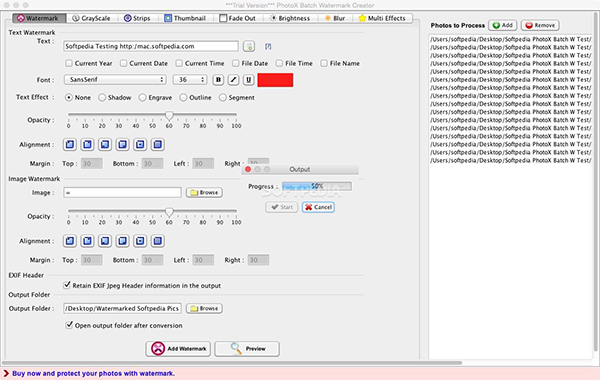The image size is (600, 380).
Task: Check the File Name option
Action: click(x=324, y=63)
